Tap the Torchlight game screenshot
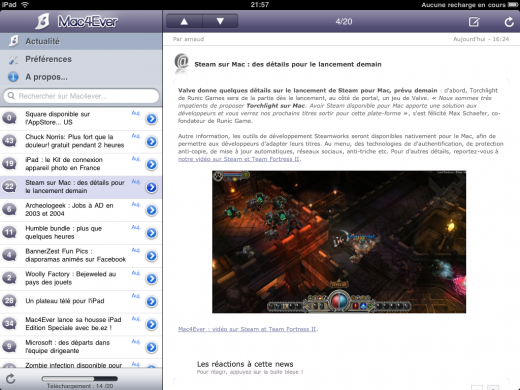This screenshot has height=390, width=520. click(339, 242)
